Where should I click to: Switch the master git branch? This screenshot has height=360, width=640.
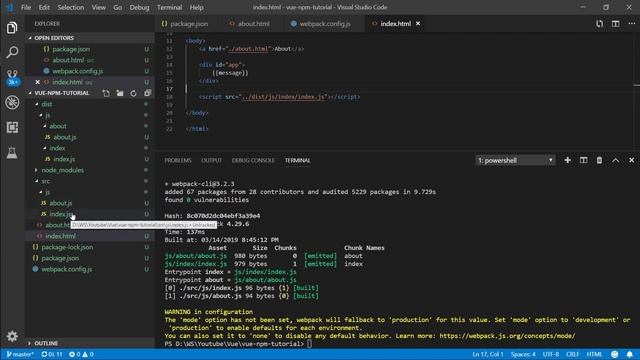point(20,354)
